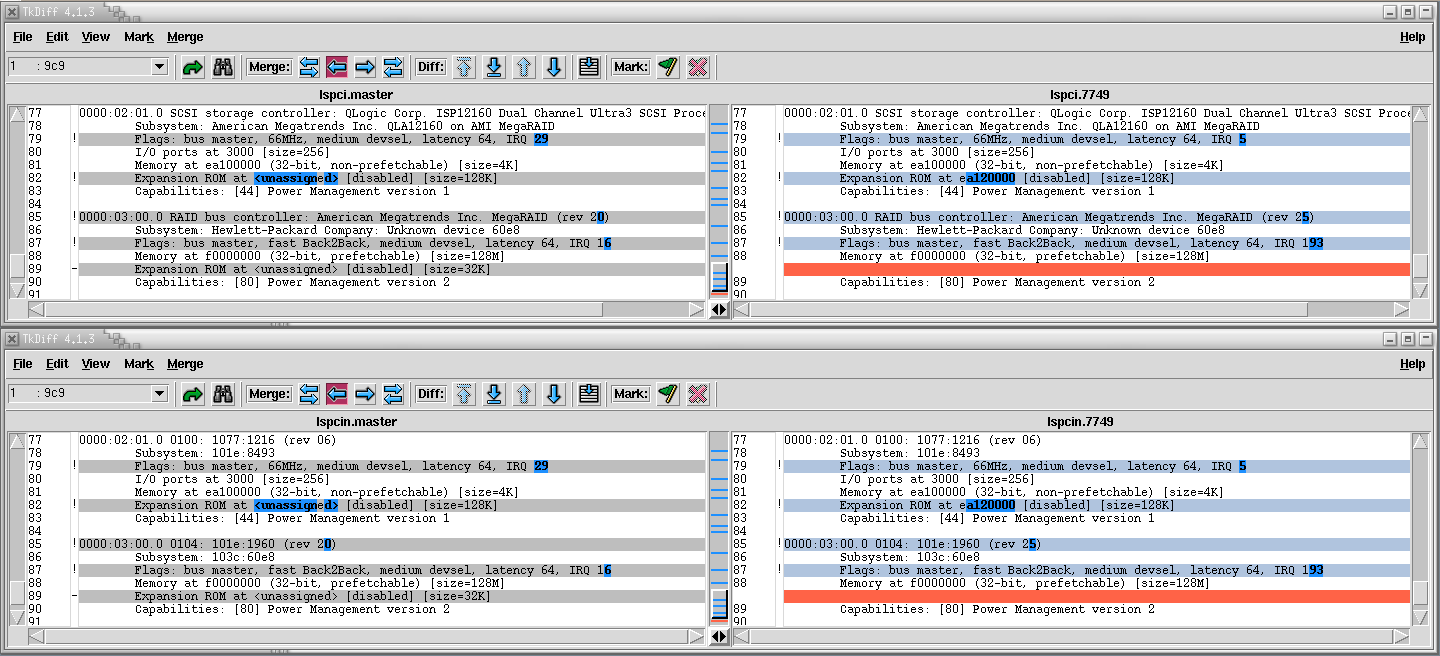Select merge right choice in lspci window
This screenshot has width=1440, height=656.
[365, 67]
